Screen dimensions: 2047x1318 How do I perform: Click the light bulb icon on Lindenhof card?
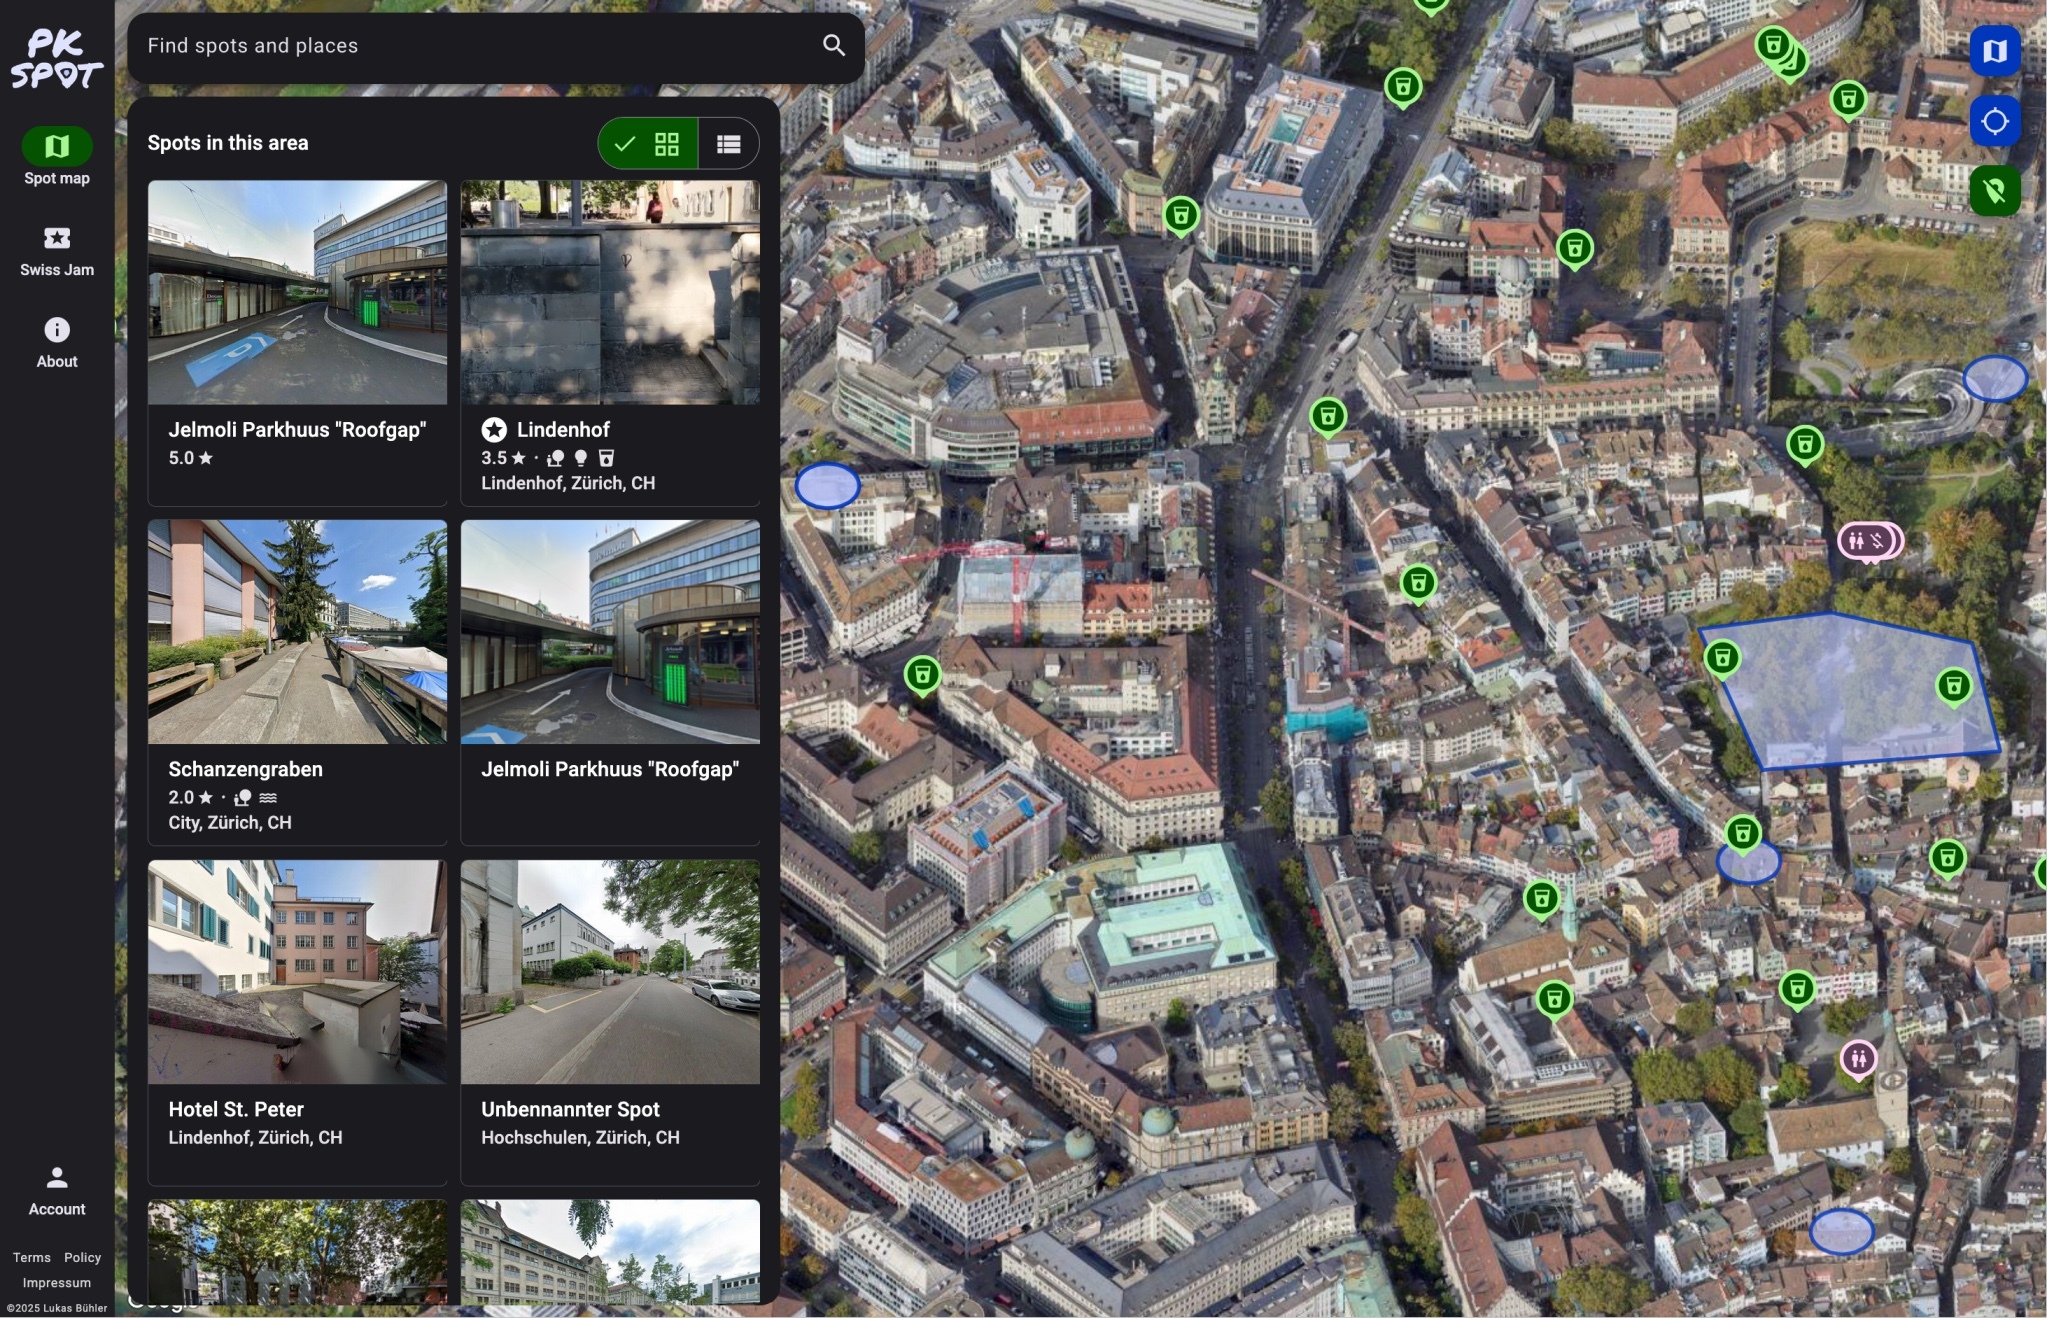click(x=580, y=458)
